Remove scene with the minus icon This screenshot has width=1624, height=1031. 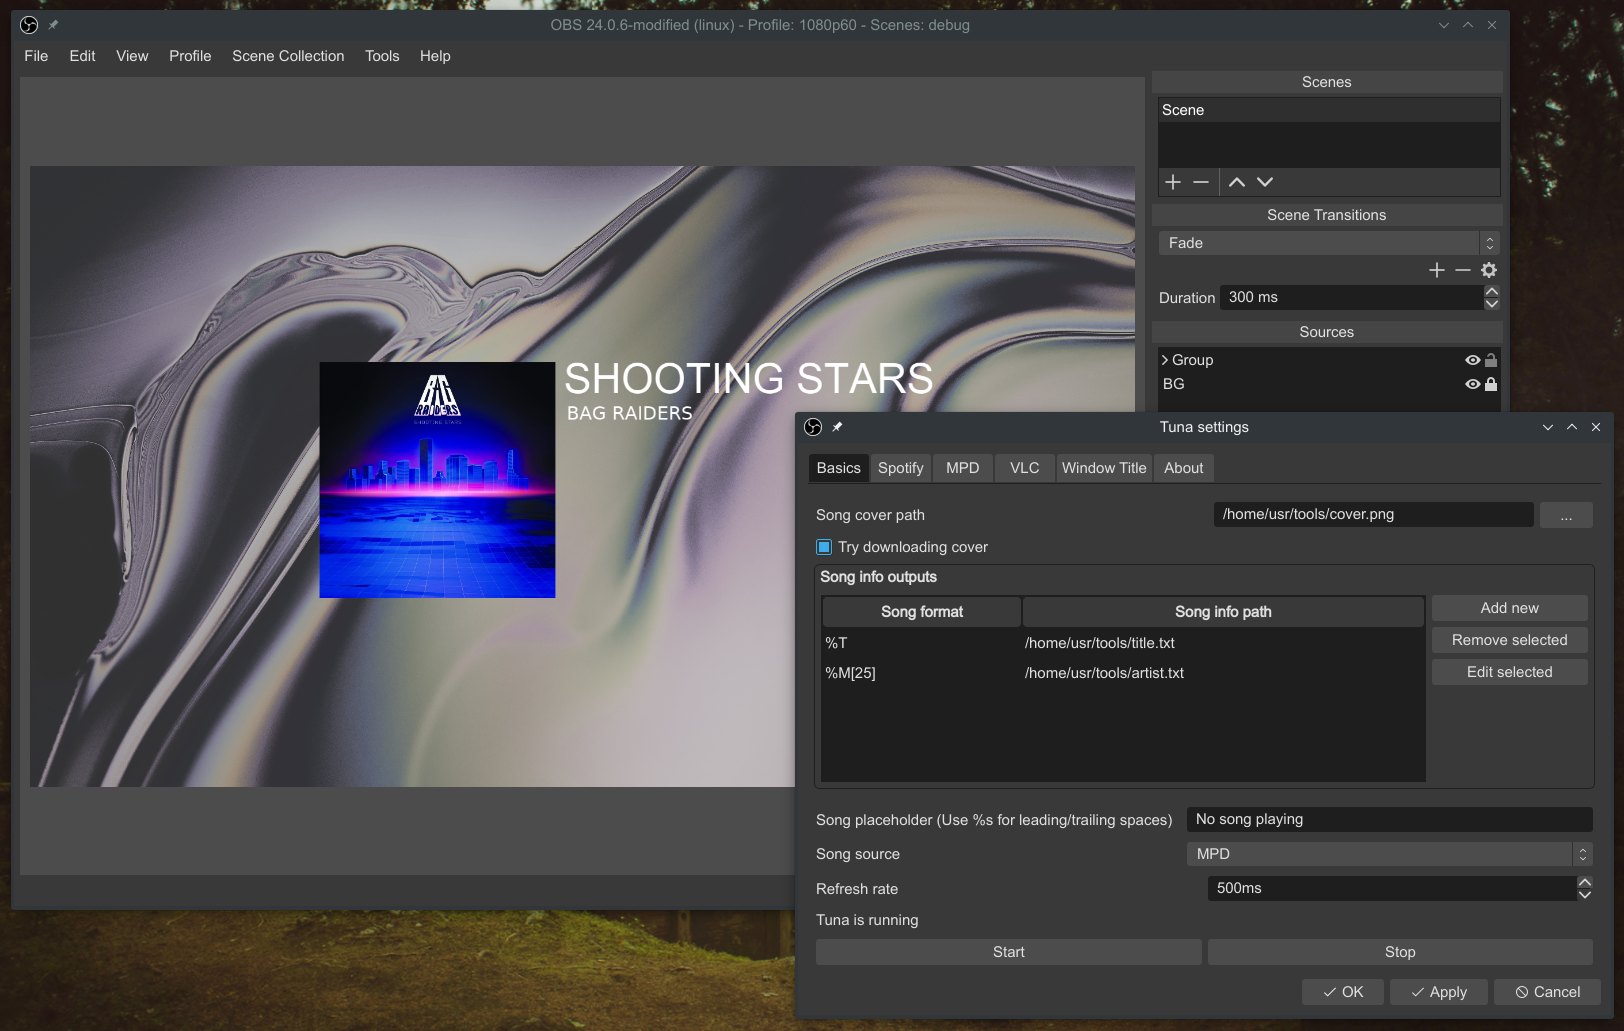(1201, 182)
